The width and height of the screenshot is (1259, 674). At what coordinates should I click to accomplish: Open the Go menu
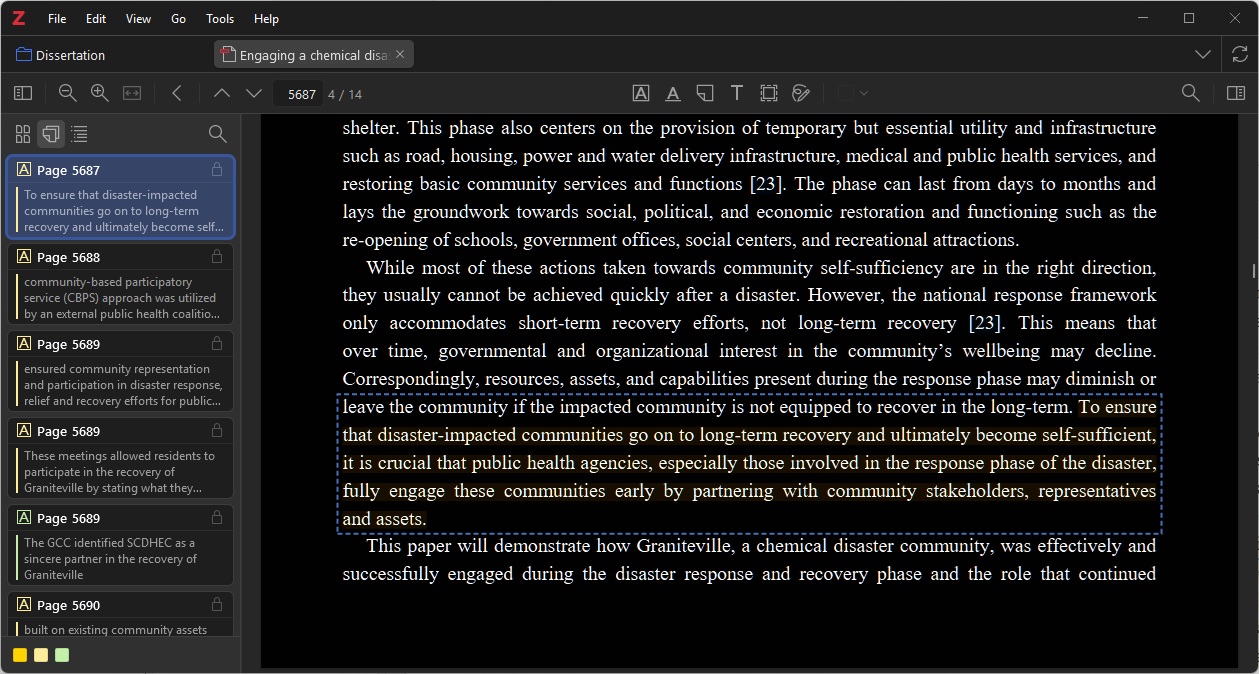(x=178, y=18)
